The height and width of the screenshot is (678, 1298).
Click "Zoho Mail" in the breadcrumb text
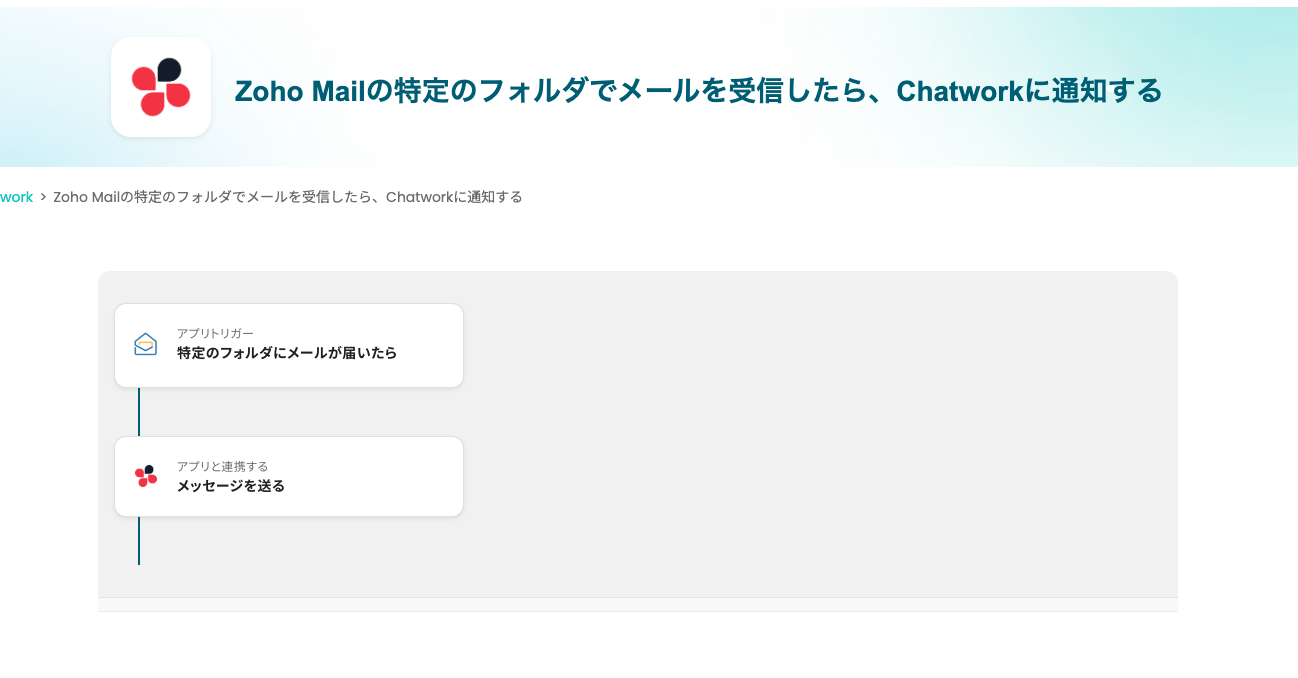coord(86,197)
